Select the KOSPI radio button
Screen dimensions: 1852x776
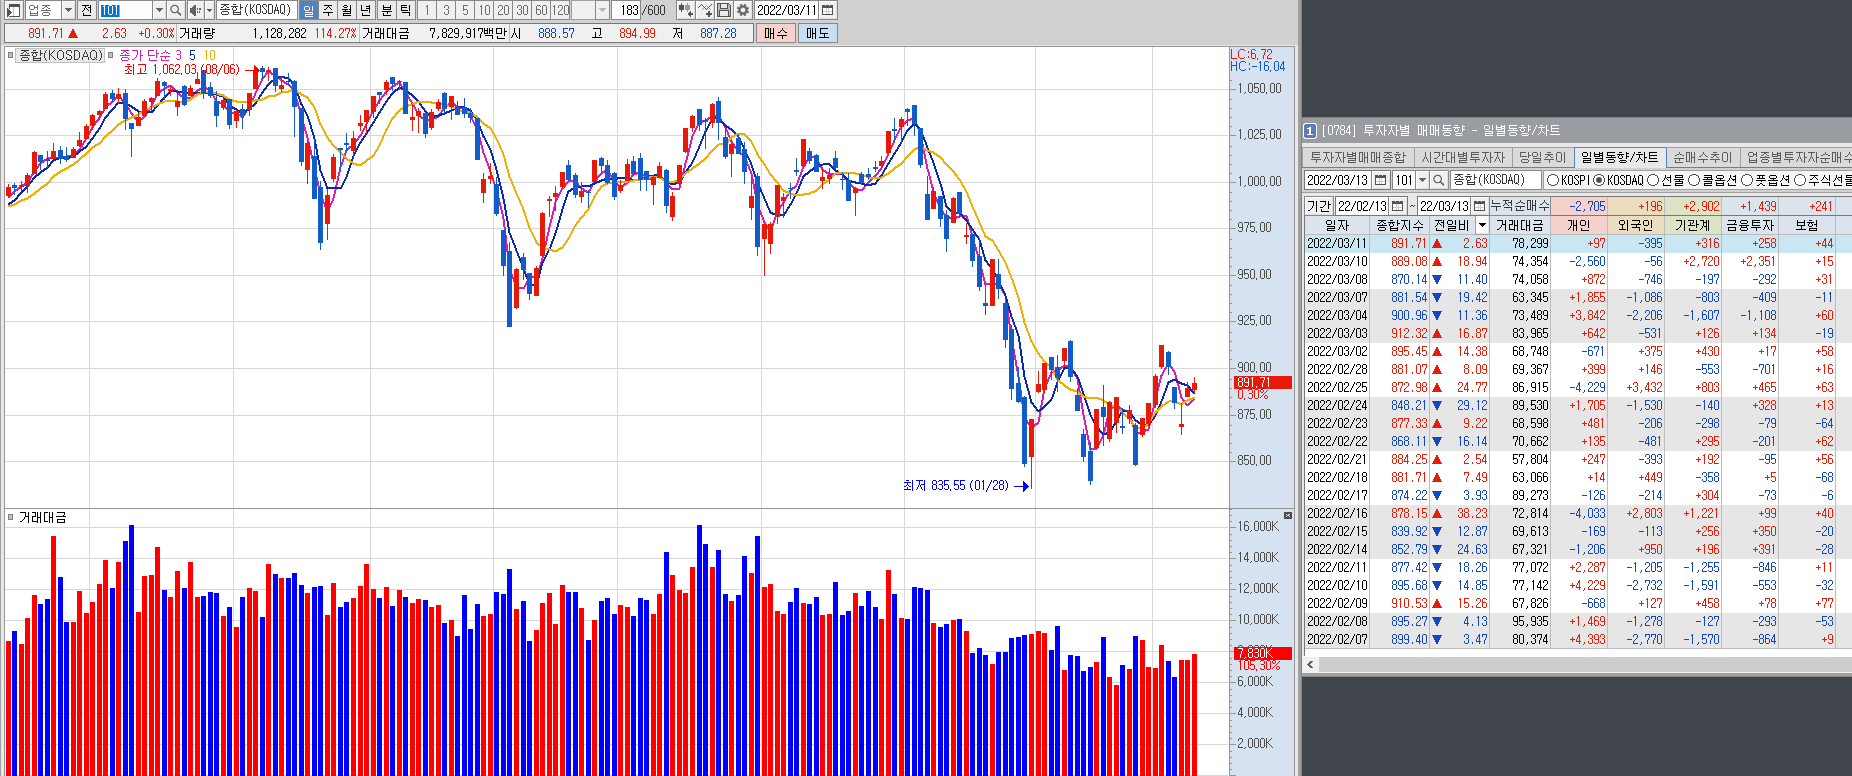(x=1553, y=180)
